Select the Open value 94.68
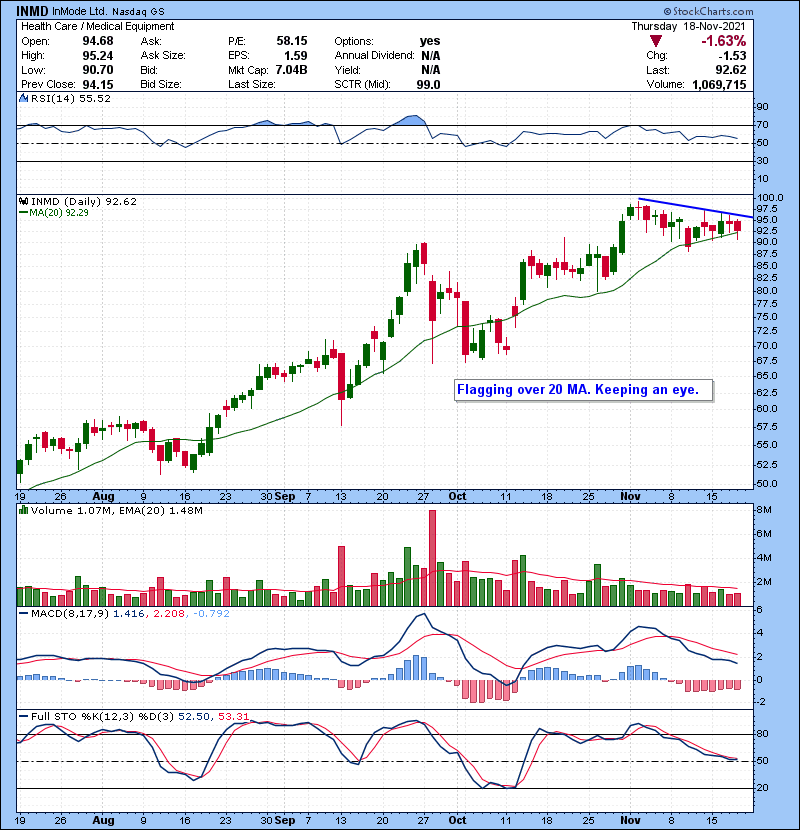The height and width of the screenshot is (830, 800). tap(98, 41)
